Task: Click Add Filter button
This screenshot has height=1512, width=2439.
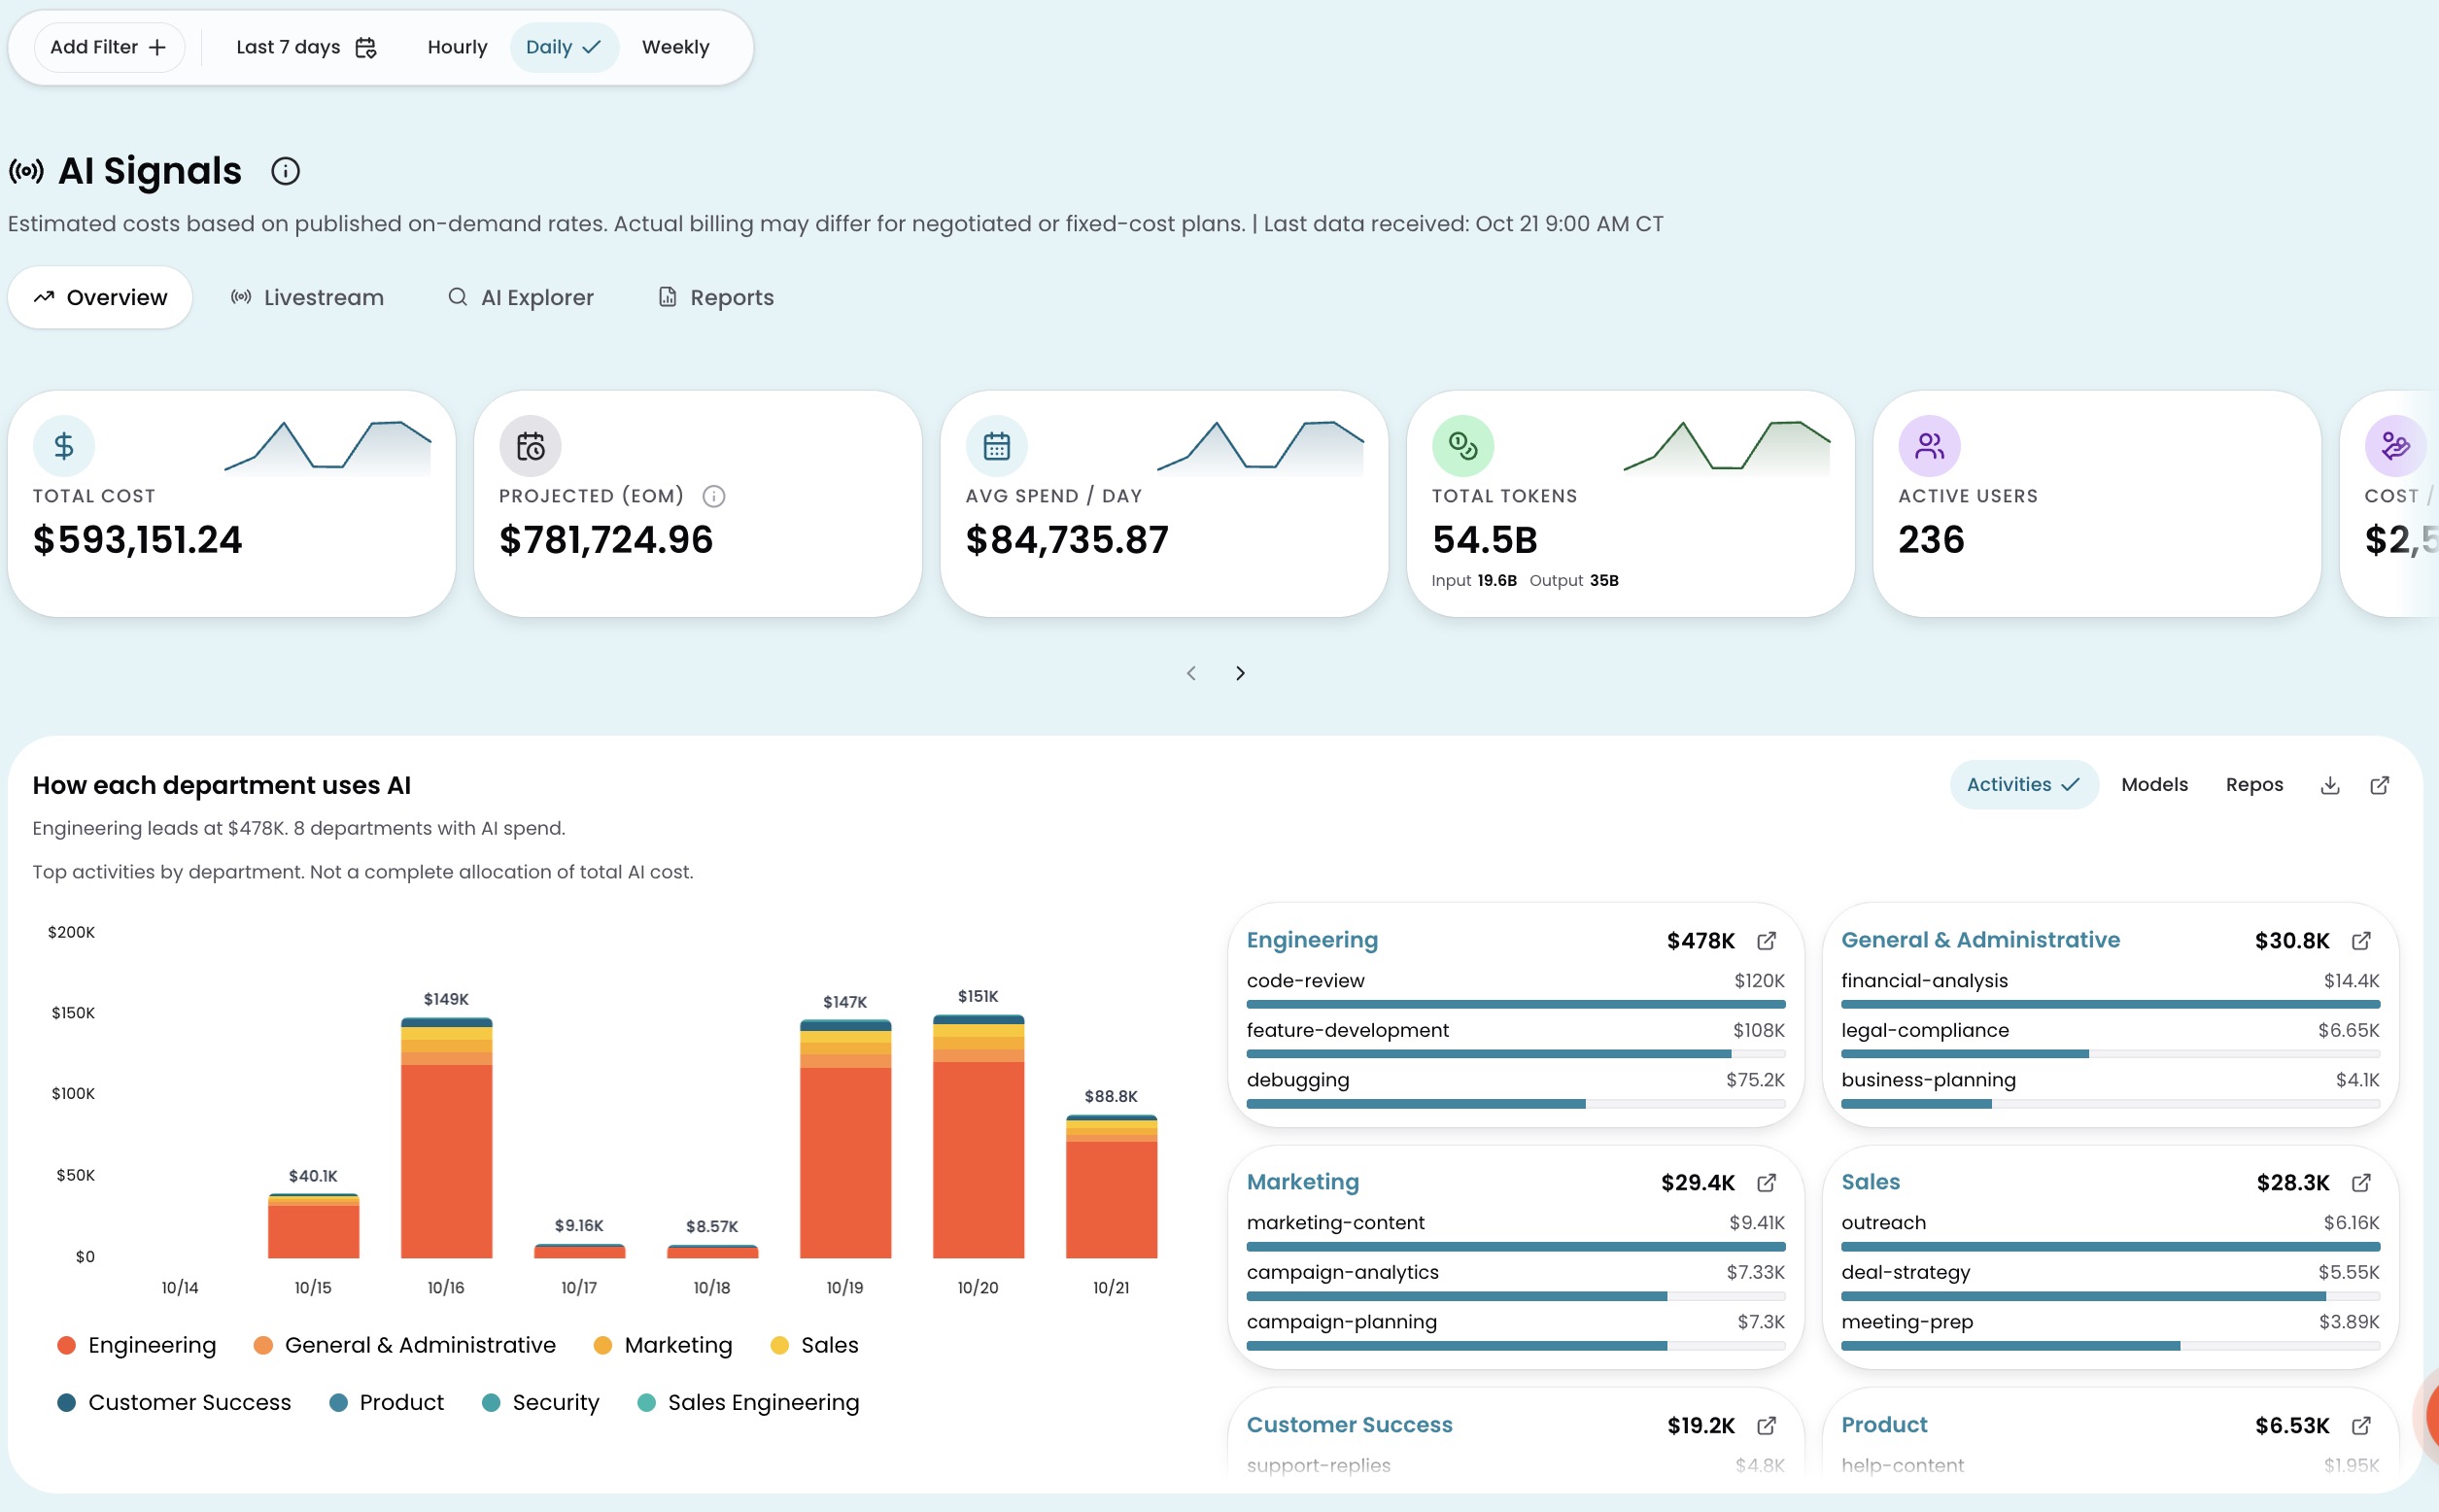Action: click(109, 47)
